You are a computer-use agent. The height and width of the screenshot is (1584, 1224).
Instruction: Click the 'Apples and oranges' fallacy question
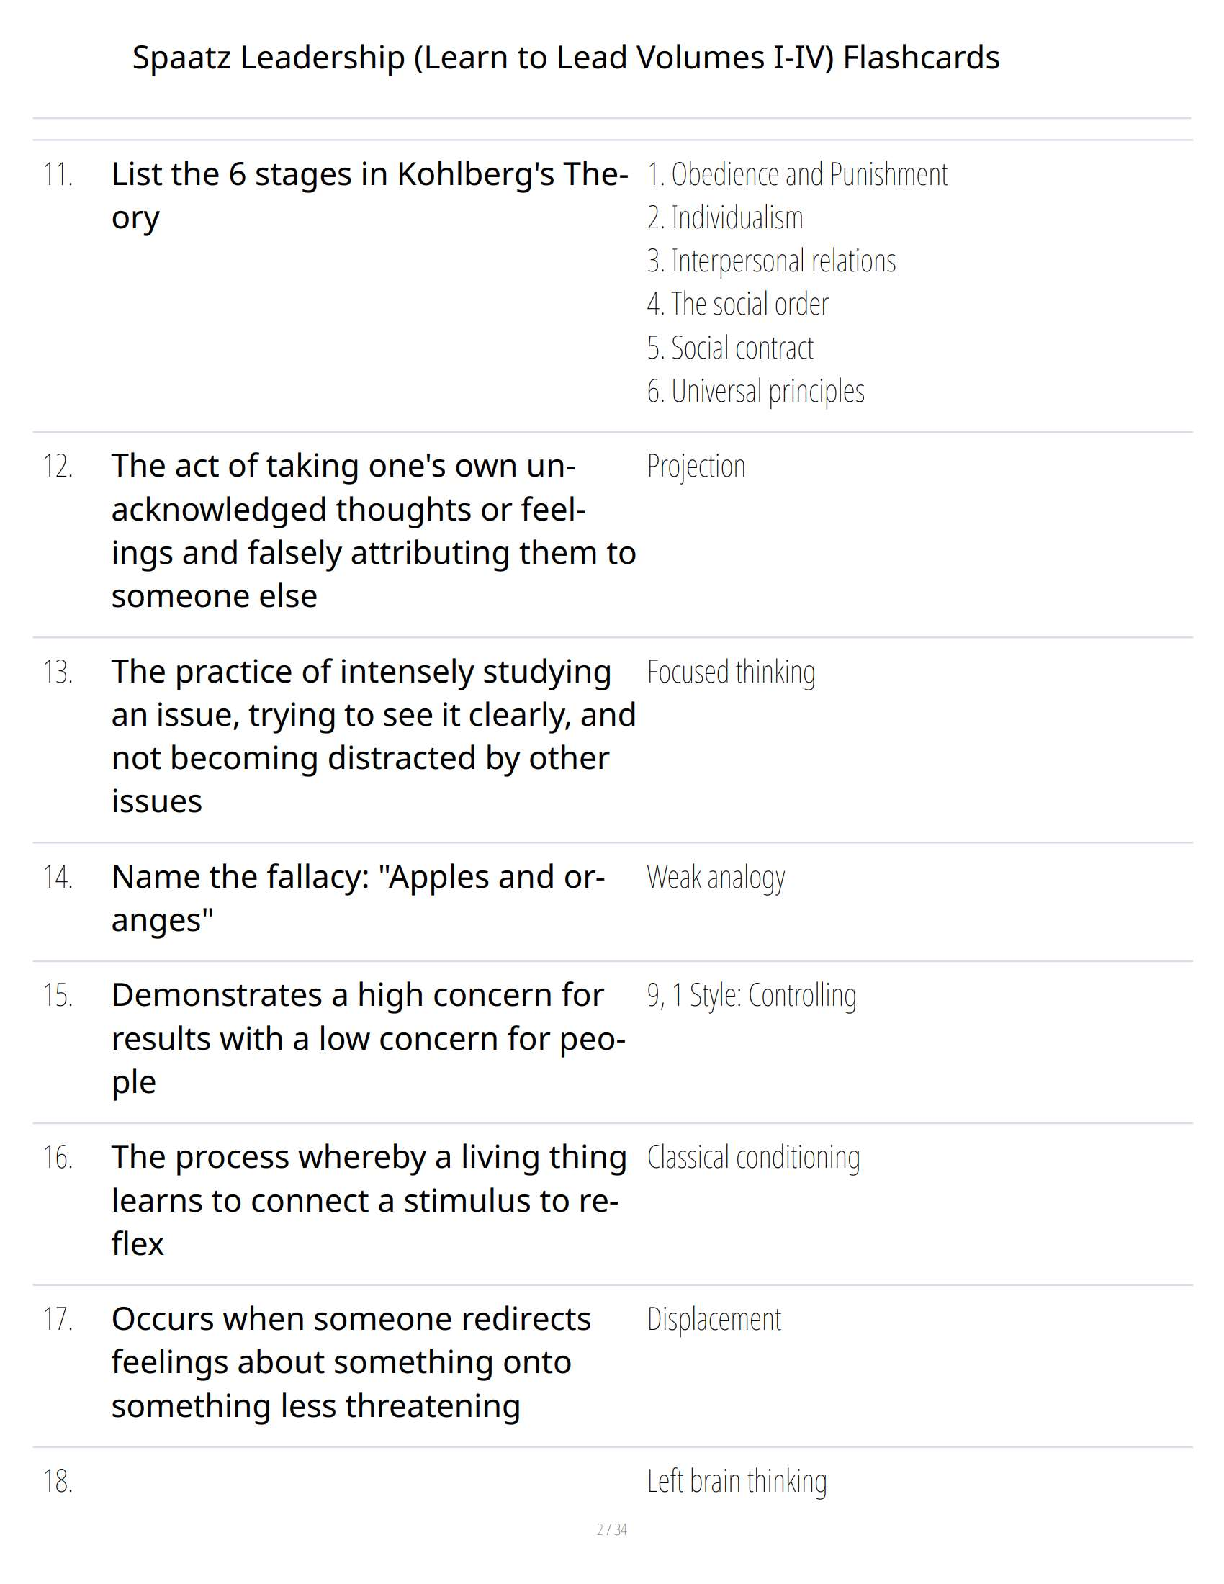tap(358, 898)
